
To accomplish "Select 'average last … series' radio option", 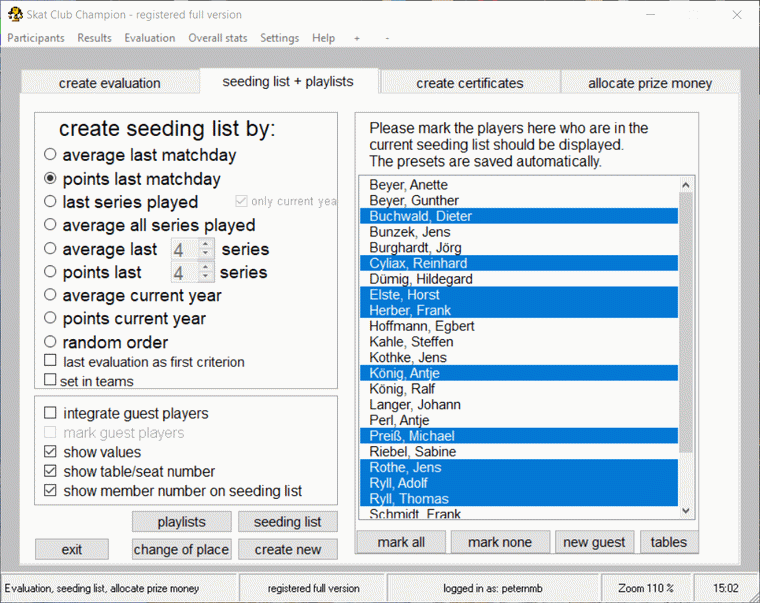I will coord(50,249).
